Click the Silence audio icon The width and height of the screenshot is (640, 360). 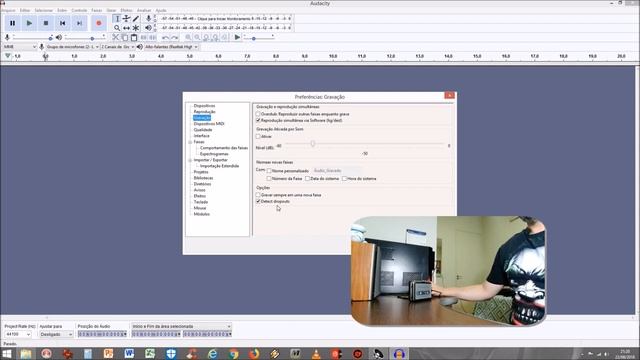pos(153,38)
